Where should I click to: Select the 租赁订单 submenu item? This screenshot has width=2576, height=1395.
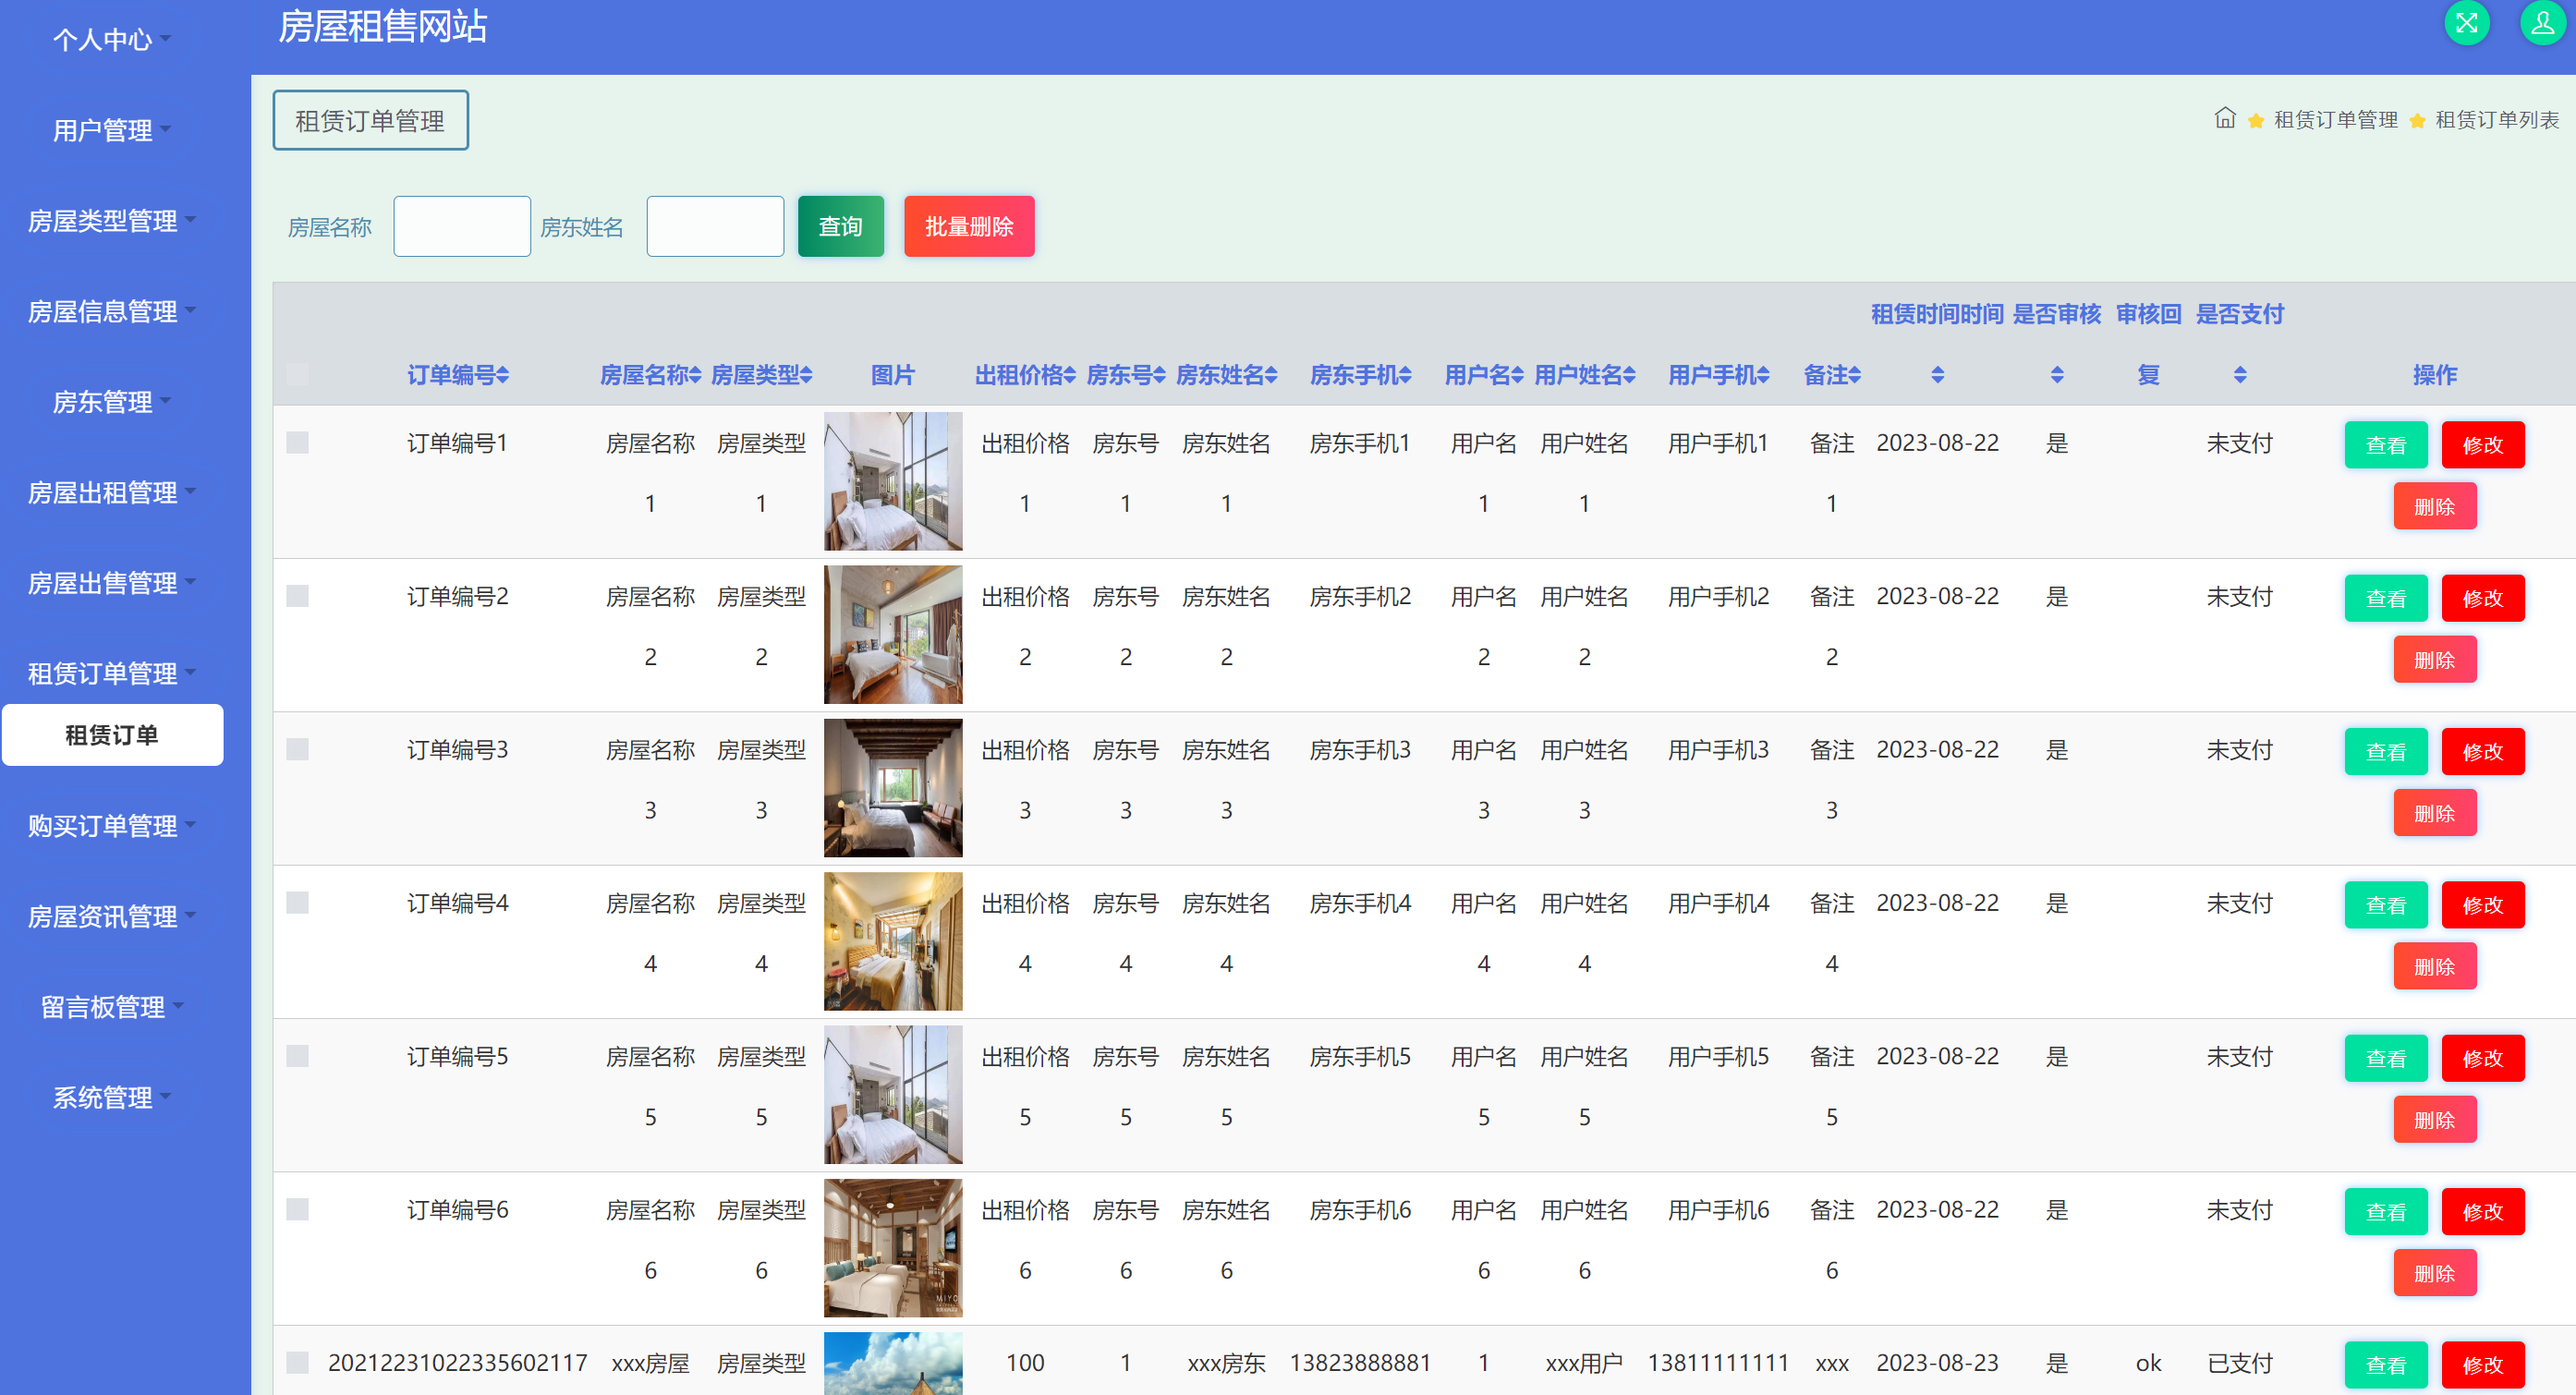point(112,735)
